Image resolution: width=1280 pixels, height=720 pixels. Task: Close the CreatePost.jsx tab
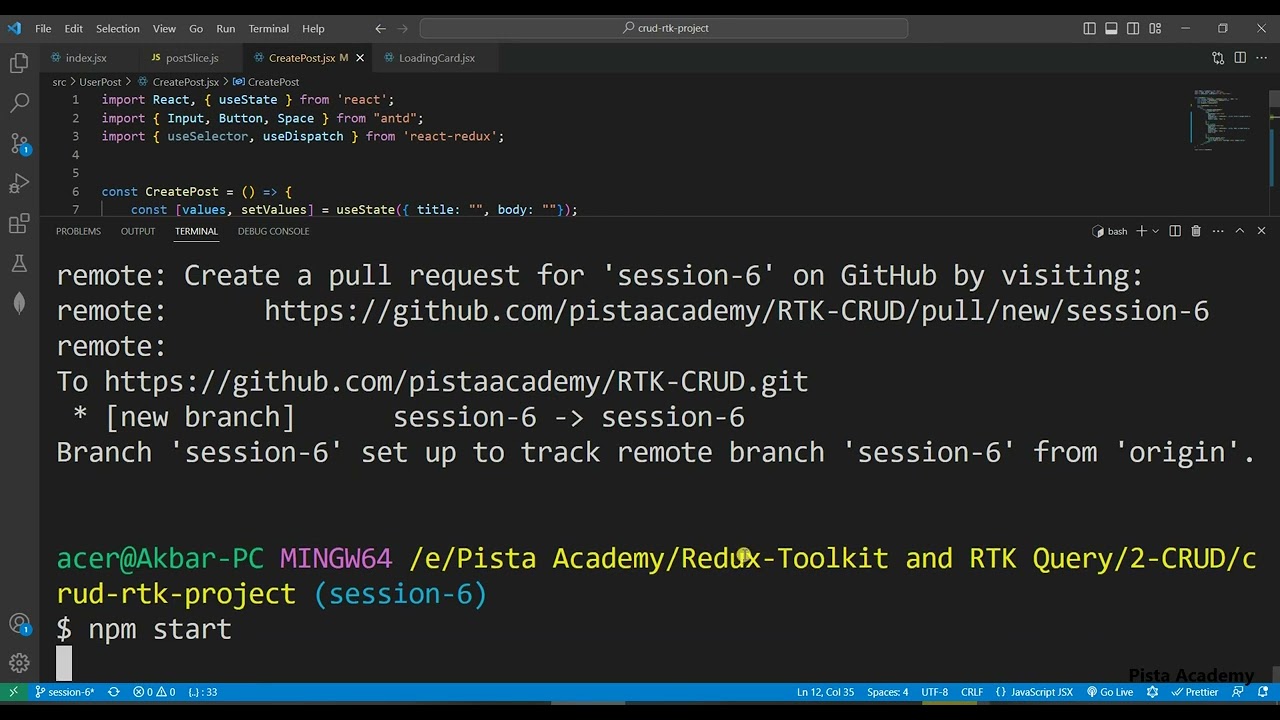tap(360, 58)
